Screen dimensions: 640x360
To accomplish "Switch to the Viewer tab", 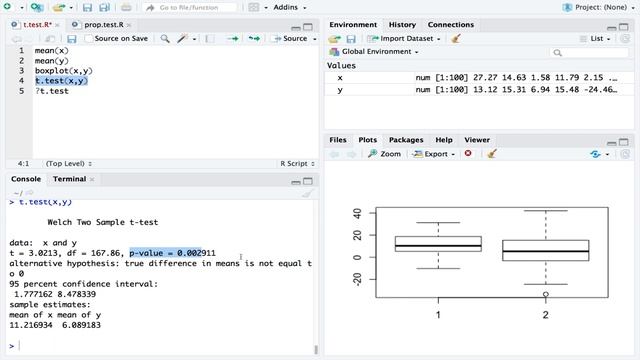I will [477, 140].
